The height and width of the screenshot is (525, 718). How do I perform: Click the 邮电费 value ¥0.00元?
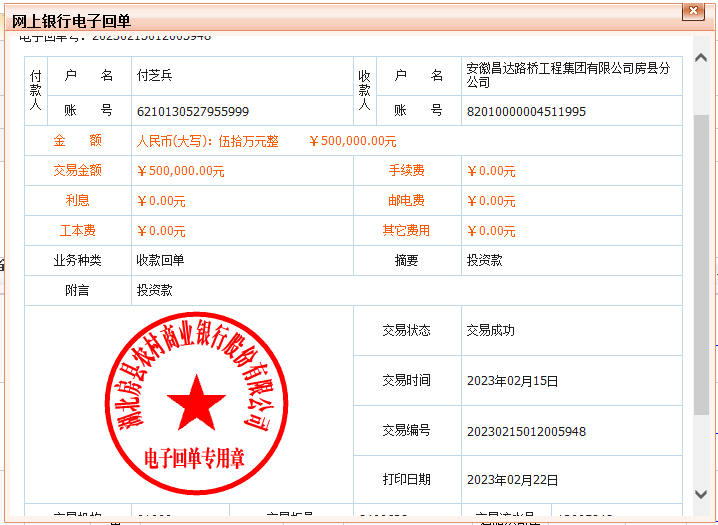tap(491, 201)
